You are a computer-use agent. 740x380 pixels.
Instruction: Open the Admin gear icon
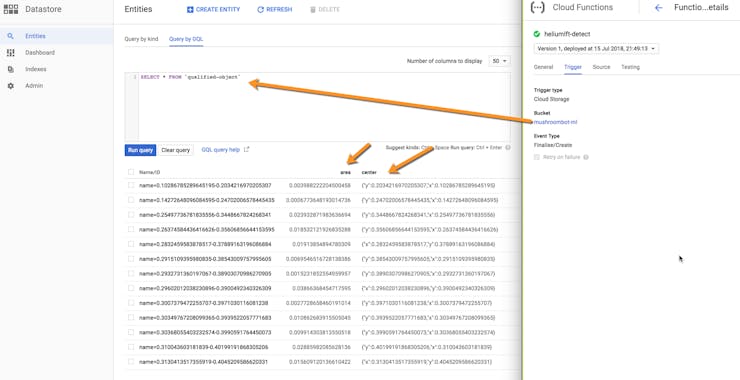click(10, 85)
